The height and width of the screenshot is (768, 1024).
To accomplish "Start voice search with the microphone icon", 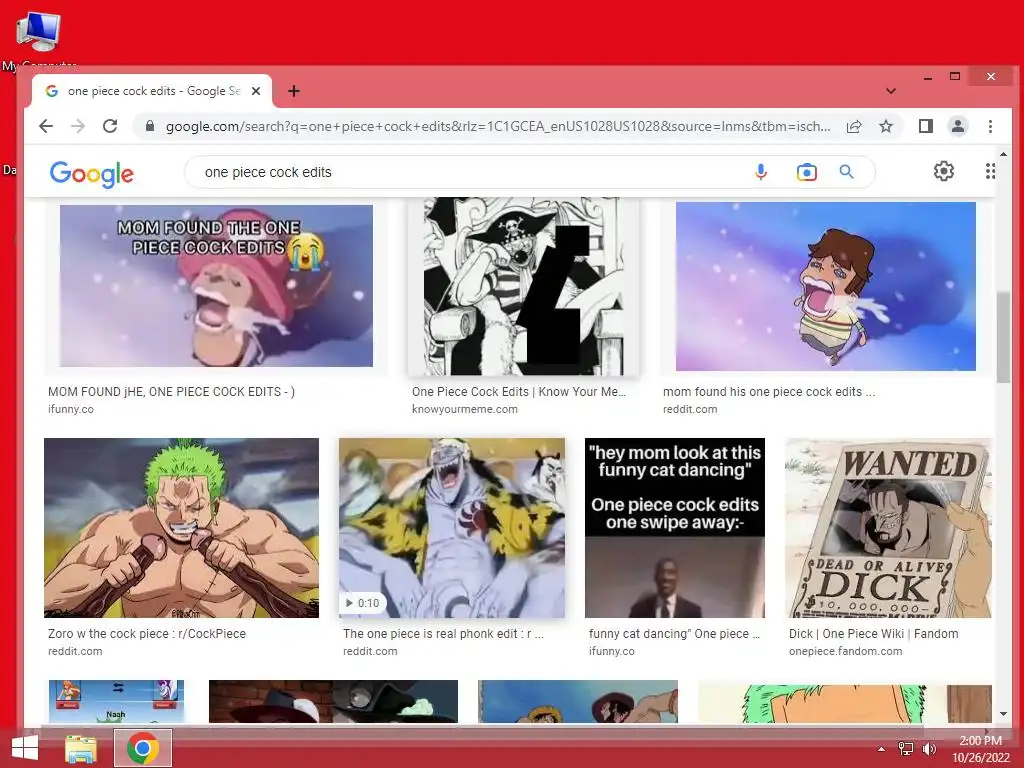I will (761, 172).
